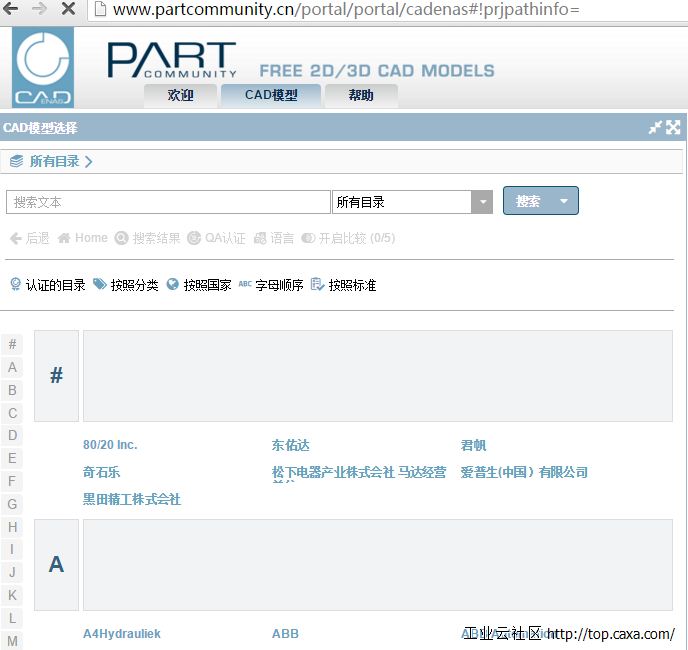The height and width of the screenshot is (650, 688).
Task: Click the browser address bar URL
Action: [x=346, y=9]
